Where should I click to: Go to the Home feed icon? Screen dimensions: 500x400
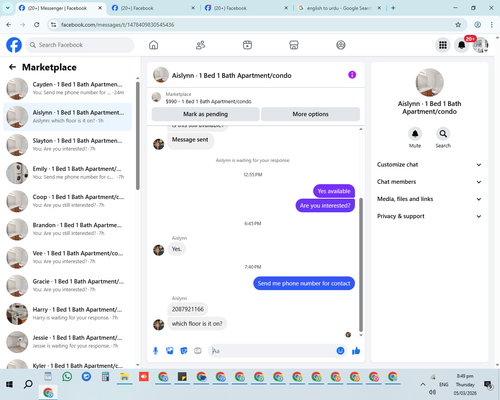[x=153, y=45]
